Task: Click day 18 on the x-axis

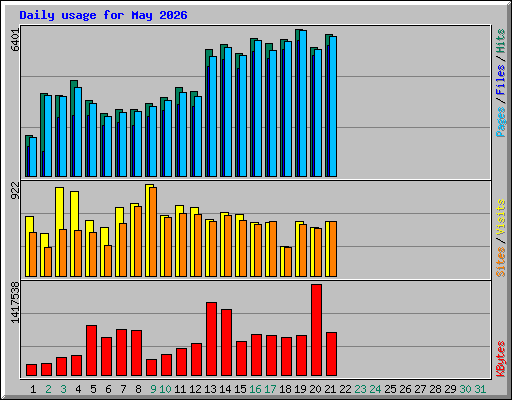Action: pyautogui.click(x=285, y=389)
